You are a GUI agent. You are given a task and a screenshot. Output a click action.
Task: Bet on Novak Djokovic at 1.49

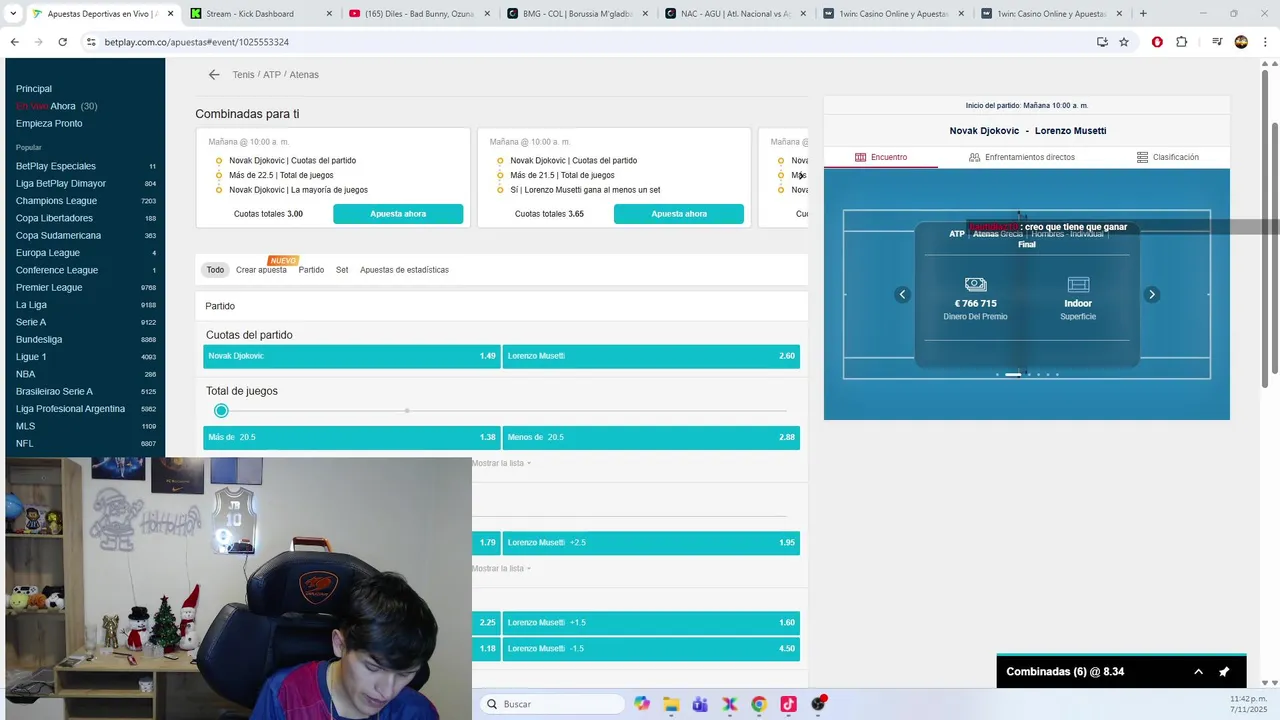coord(351,356)
